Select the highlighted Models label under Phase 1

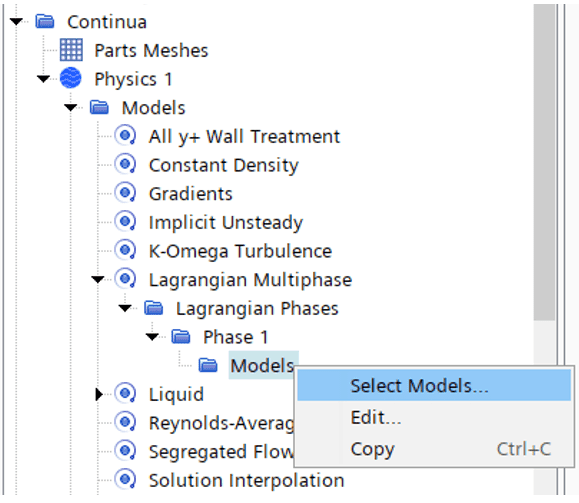[263, 366]
